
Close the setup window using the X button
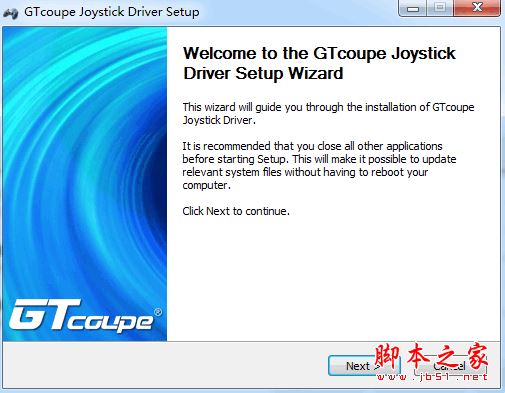(x=477, y=8)
